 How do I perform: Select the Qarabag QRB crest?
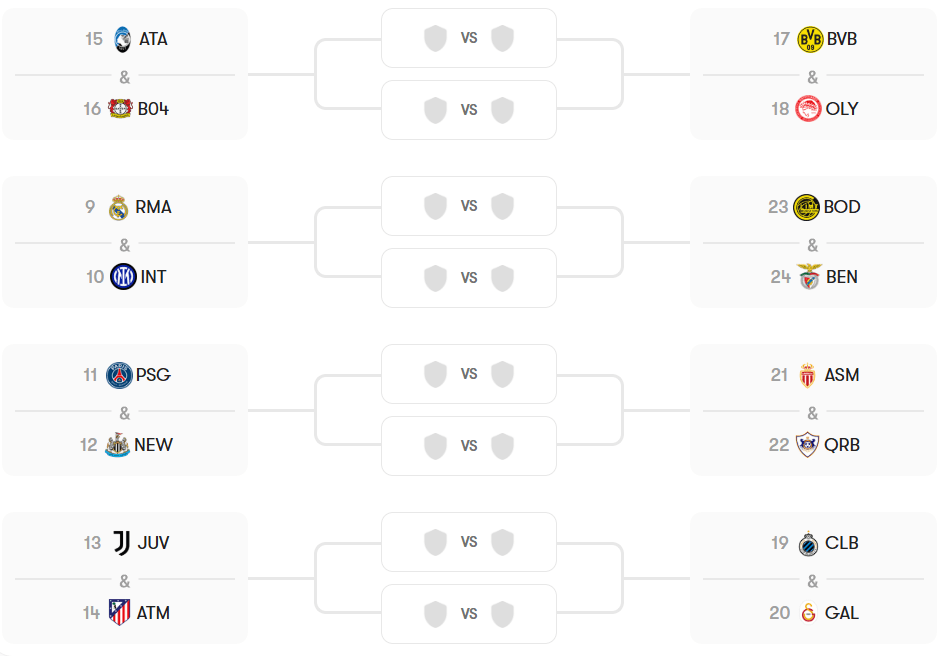[807, 445]
